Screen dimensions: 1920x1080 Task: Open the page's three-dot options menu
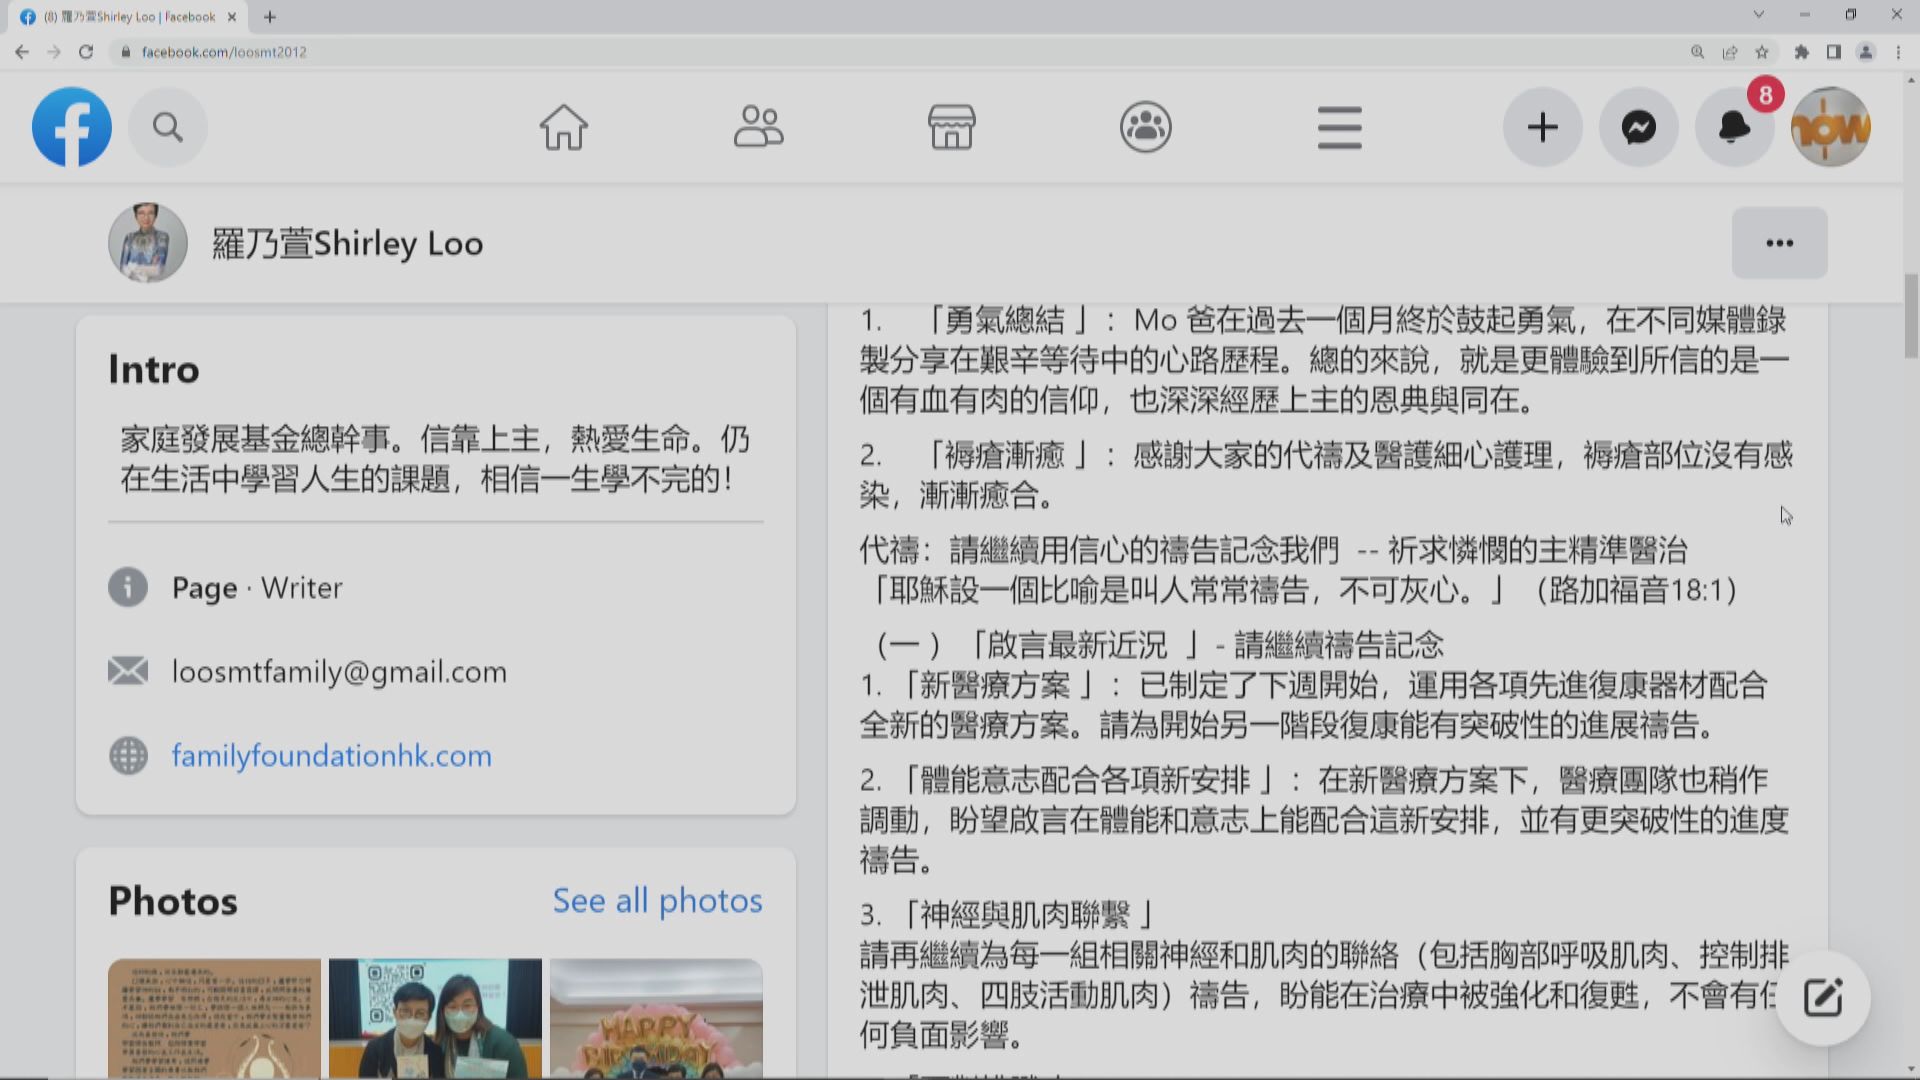pos(1778,242)
